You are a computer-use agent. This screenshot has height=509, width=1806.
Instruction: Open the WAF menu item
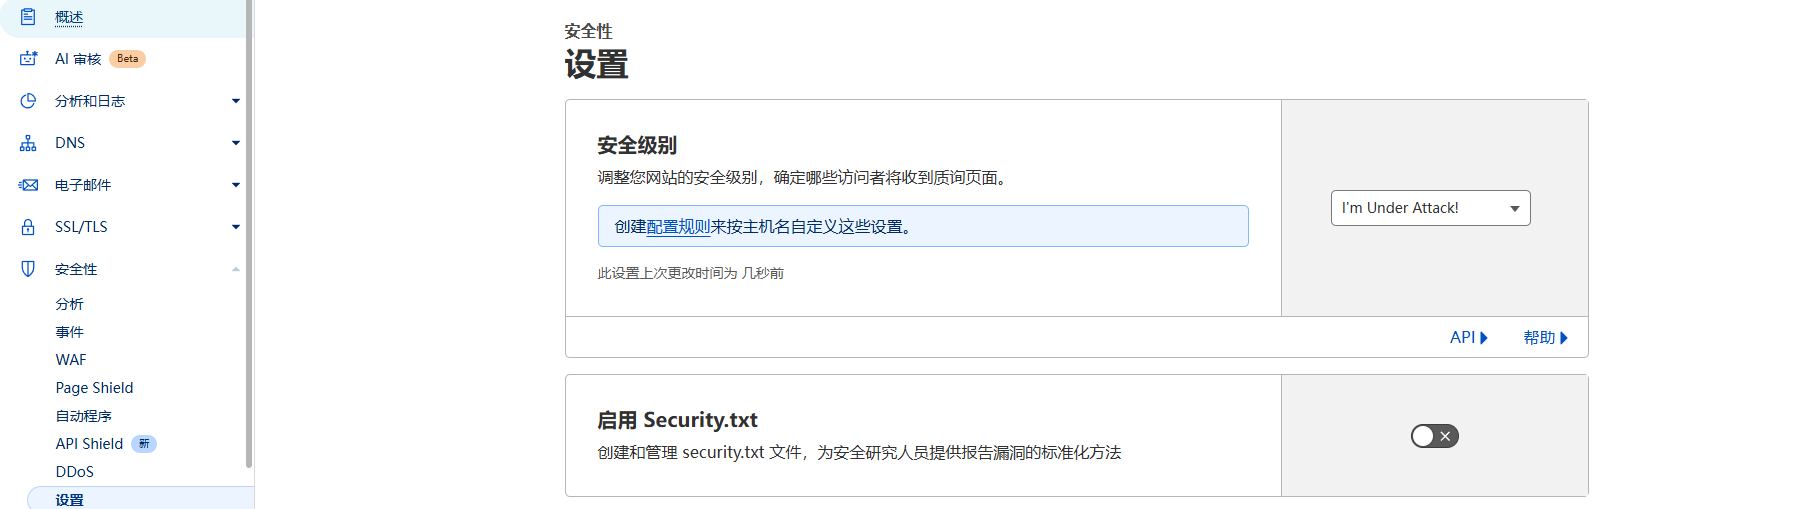pyautogui.click(x=71, y=360)
